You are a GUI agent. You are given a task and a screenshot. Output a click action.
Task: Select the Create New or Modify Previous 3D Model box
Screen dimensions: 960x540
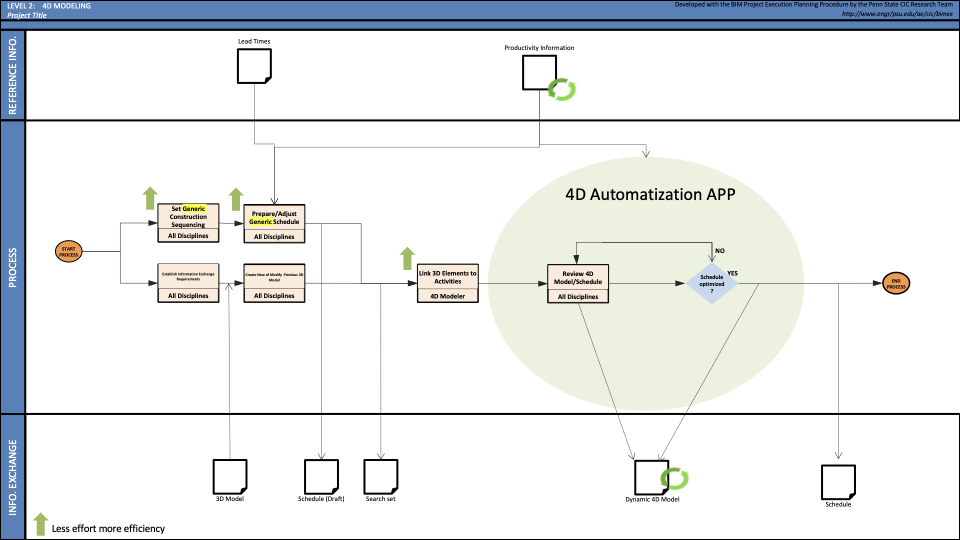pyautogui.click(x=274, y=283)
